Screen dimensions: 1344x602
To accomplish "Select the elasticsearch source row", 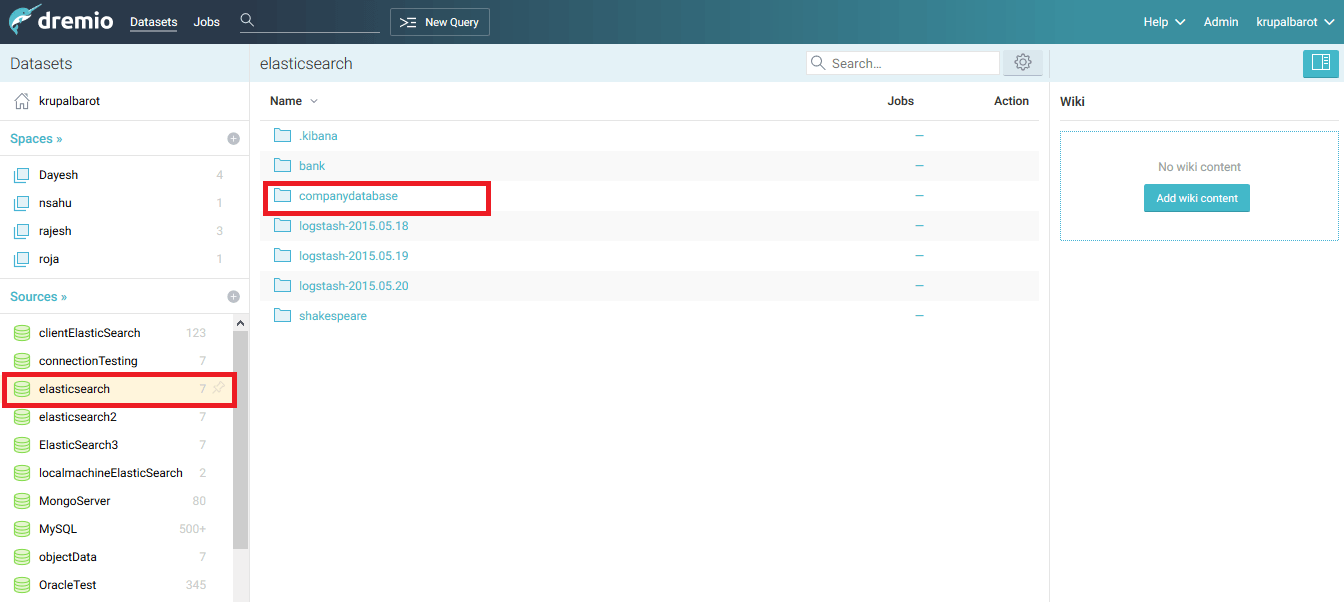I will [117, 389].
